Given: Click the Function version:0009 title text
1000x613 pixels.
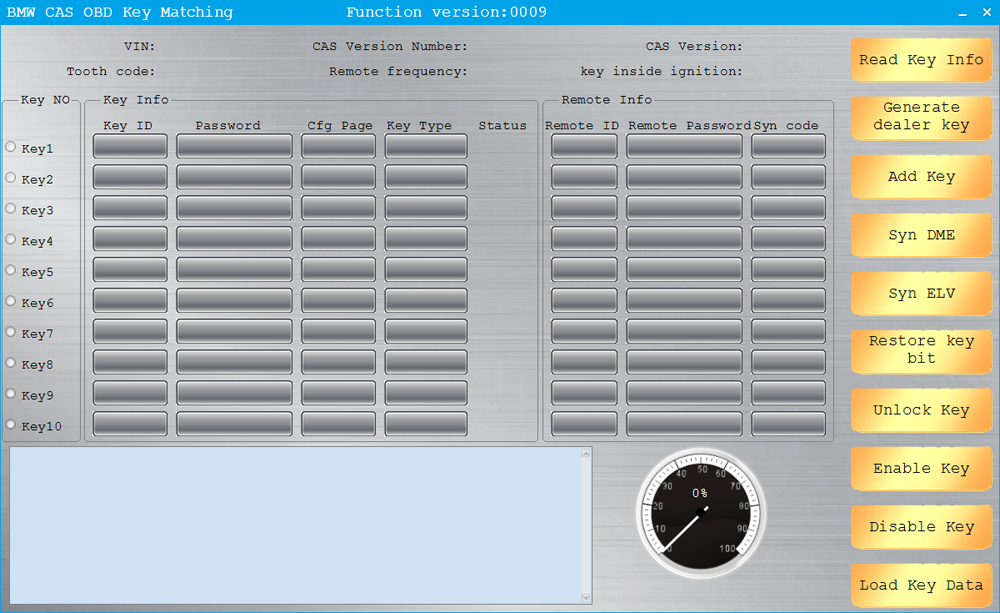Looking at the screenshot, I should pyautogui.click(x=446, y=12).
